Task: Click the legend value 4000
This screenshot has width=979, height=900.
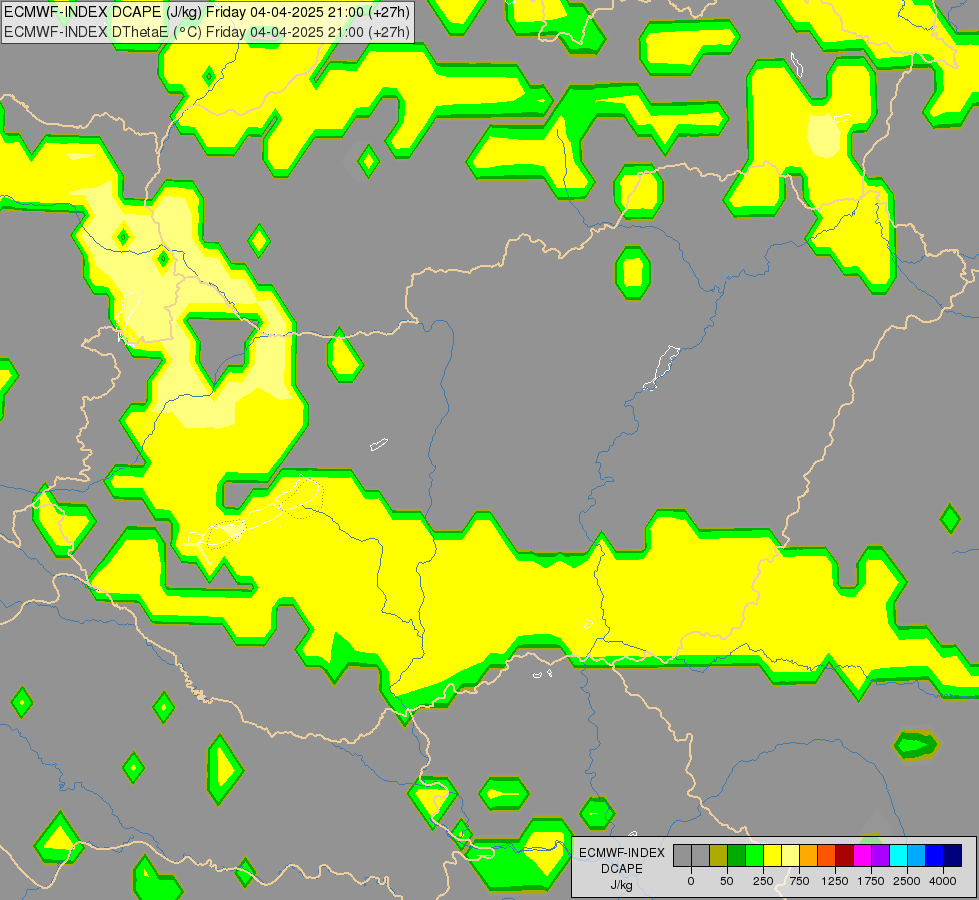Action: 943,881
